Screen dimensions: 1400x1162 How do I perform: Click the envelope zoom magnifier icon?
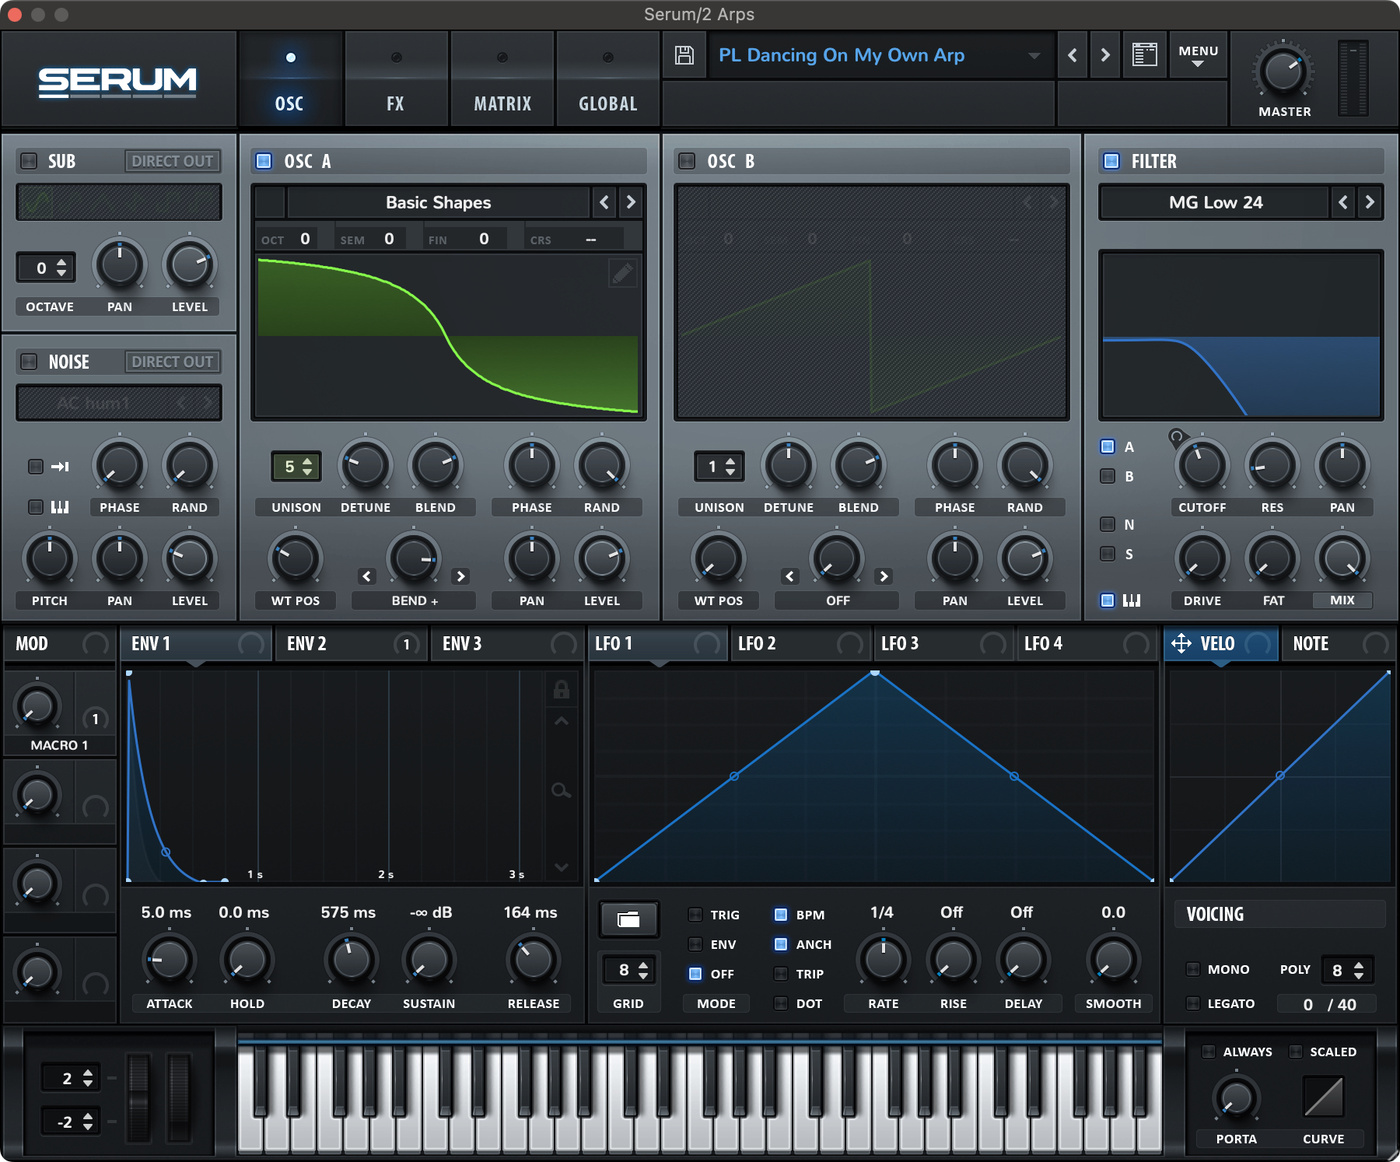click(561, 791)
